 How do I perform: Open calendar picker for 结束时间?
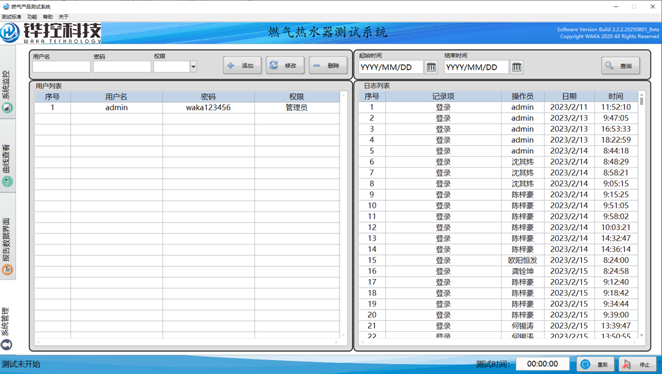516,67
